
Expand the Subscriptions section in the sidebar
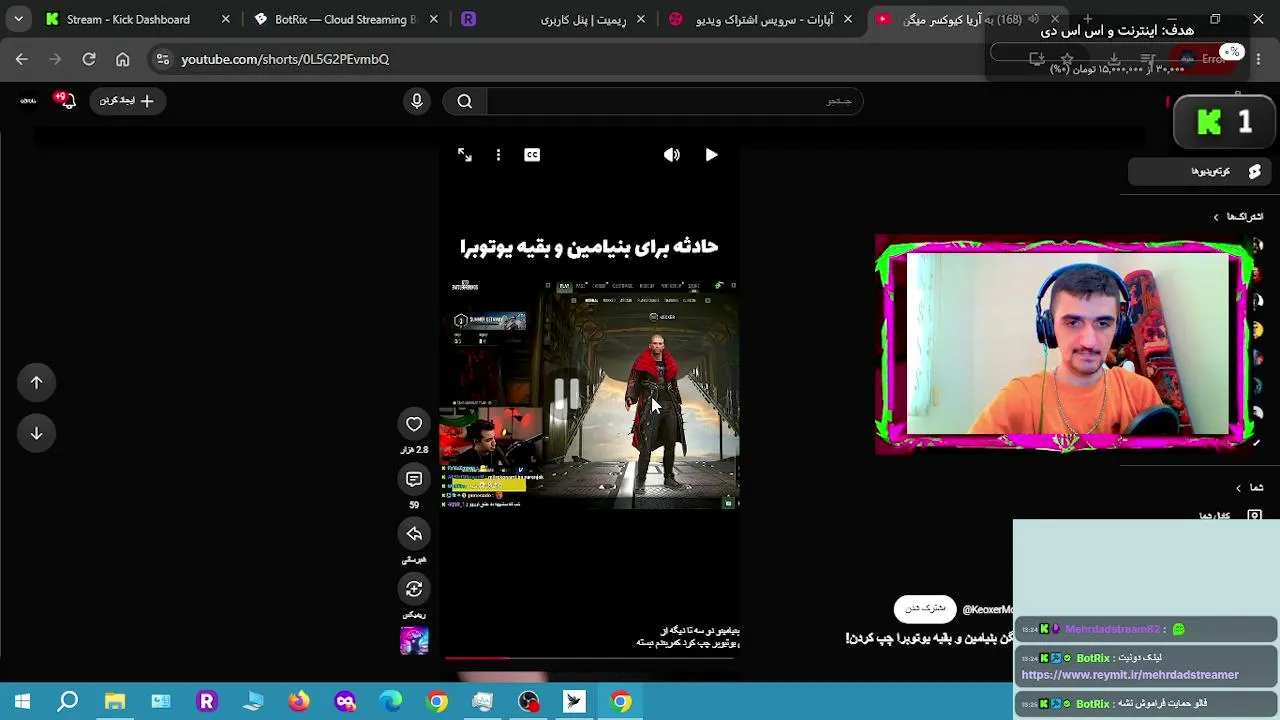point(1238,217)
